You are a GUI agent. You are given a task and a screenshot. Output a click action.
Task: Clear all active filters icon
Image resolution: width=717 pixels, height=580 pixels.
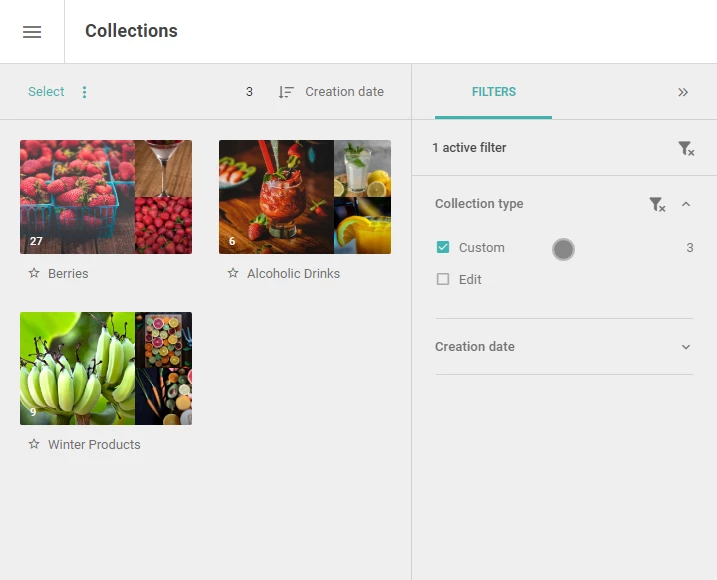tap(686, 148)
